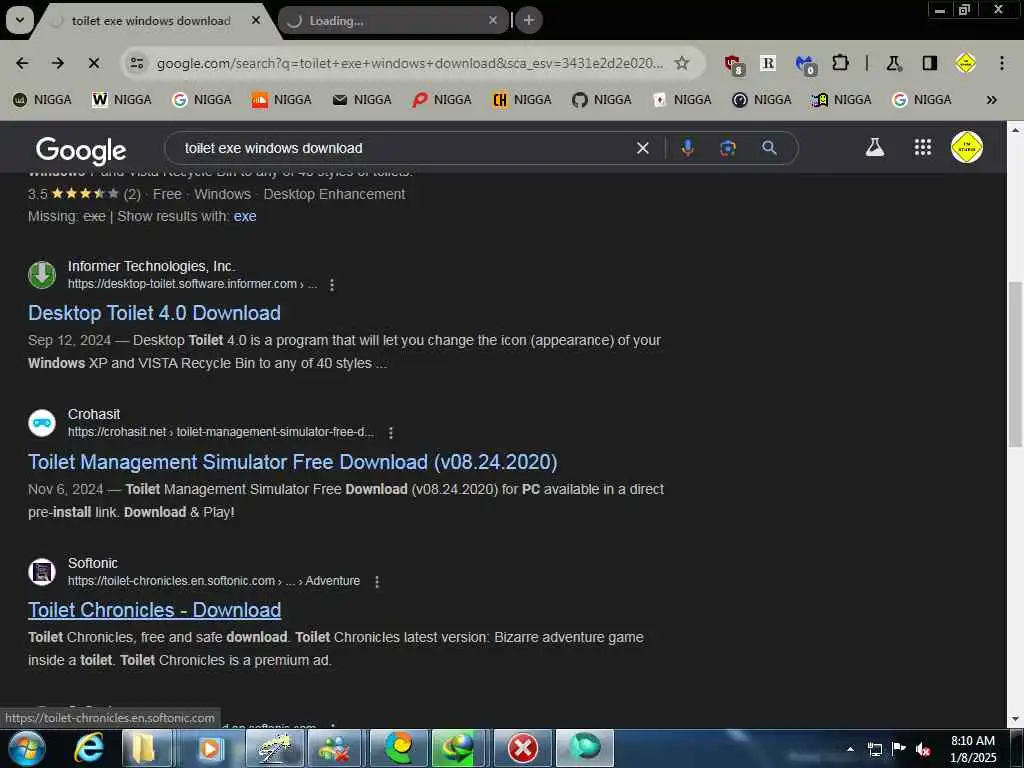The height and width of the screenshot is (768, 1024).
Task: Open more options for Crohasit result
Action: 391,432
